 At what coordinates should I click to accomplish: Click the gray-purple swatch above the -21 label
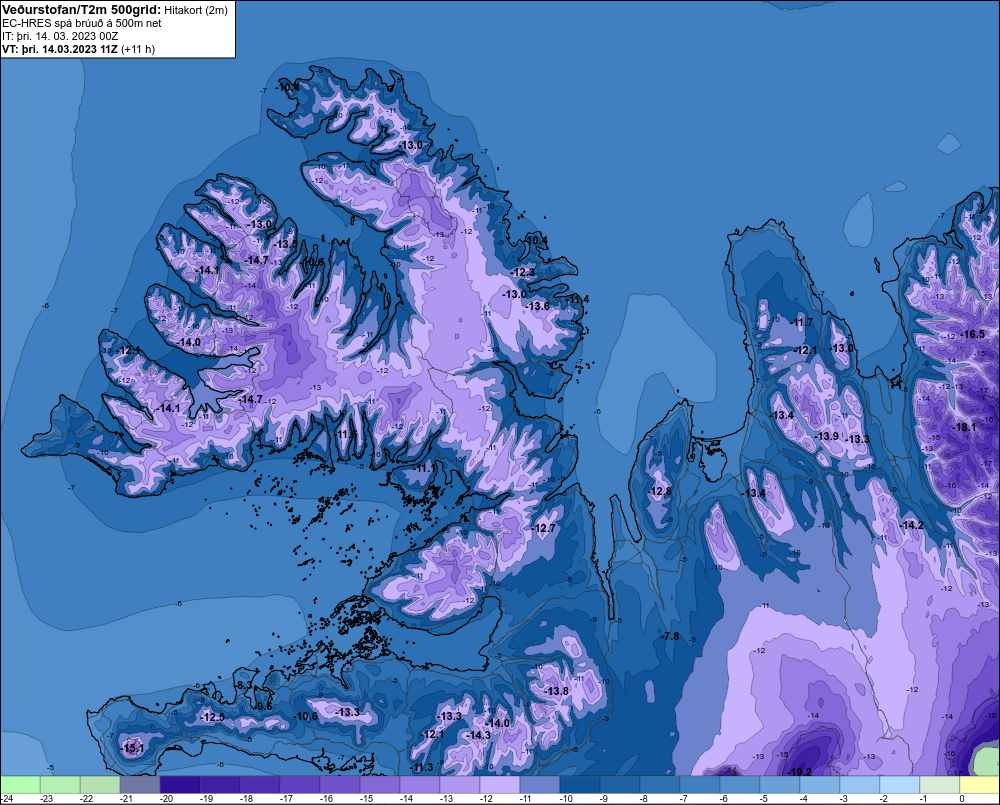tap(140, 785)
